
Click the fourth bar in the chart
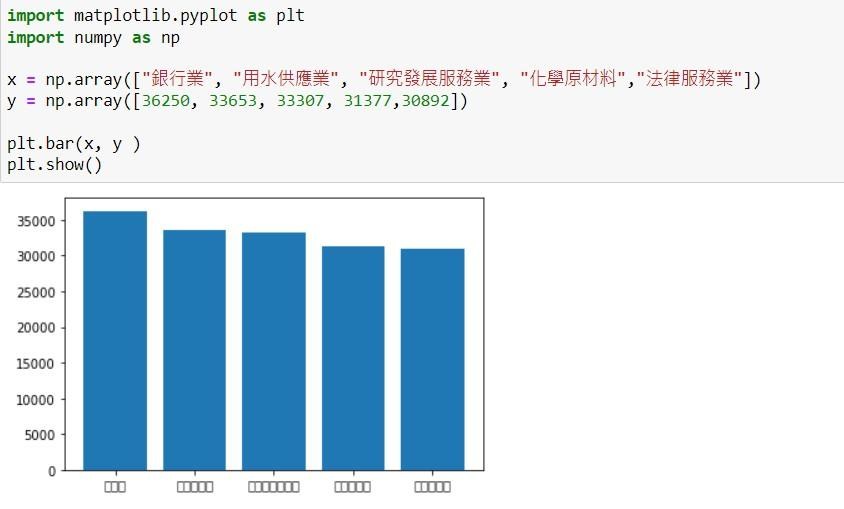pos(353,358)
